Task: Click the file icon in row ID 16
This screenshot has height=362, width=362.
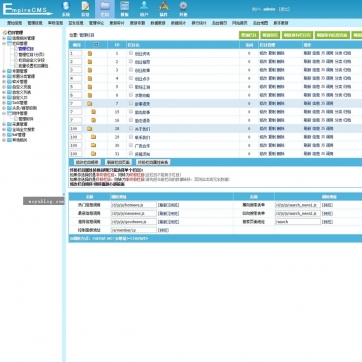Action: click(x=93, y=120)
